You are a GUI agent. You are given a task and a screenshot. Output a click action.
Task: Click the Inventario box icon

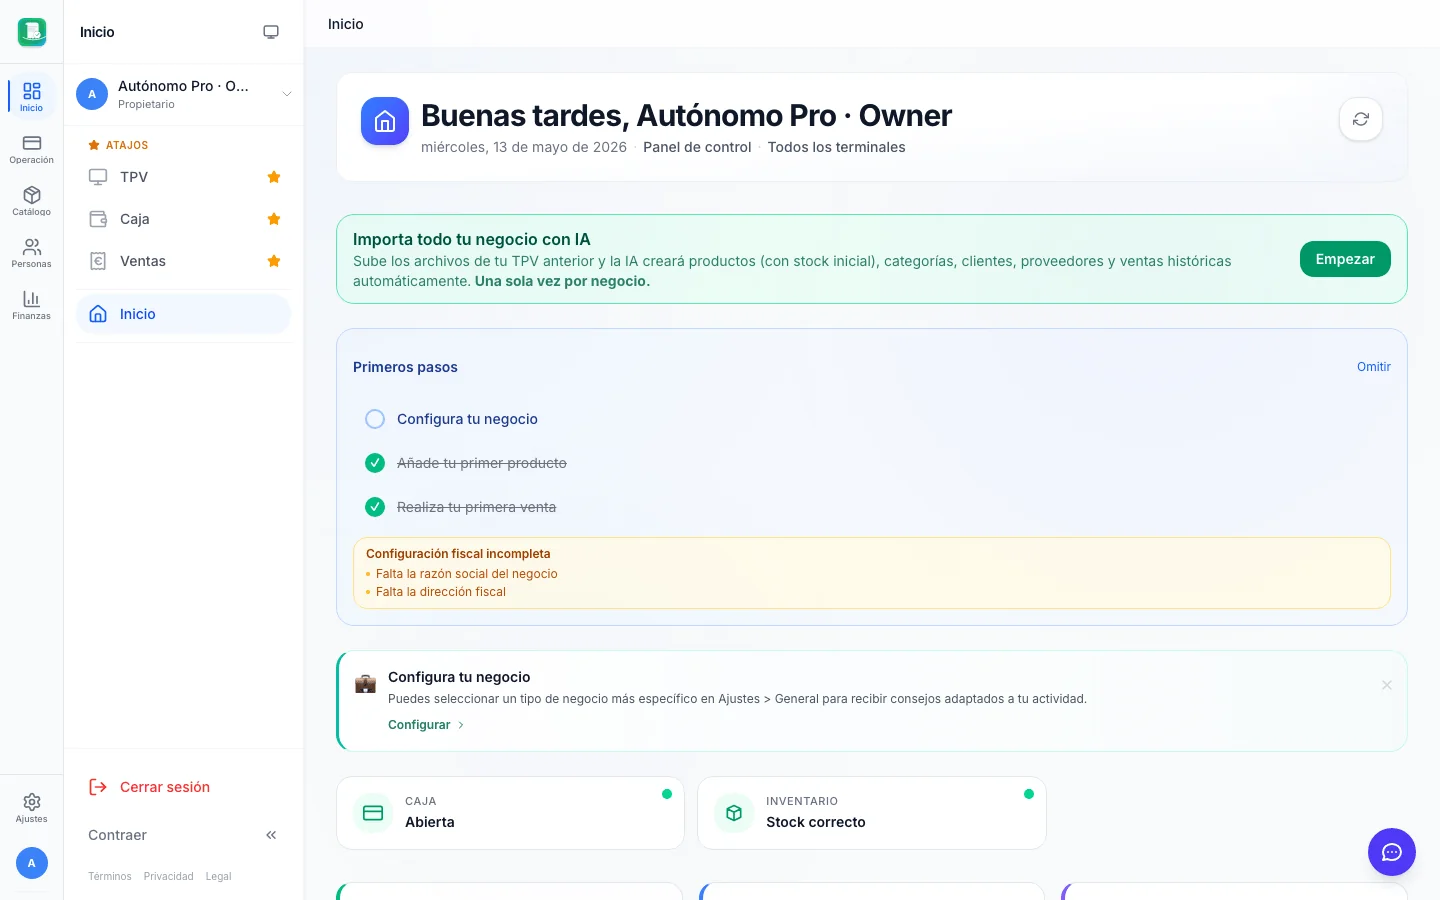(734, 813)
